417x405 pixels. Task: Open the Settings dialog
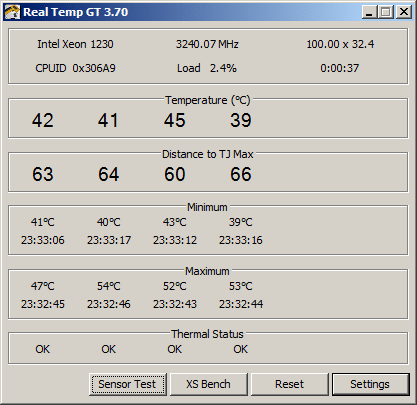pos(370,384)
